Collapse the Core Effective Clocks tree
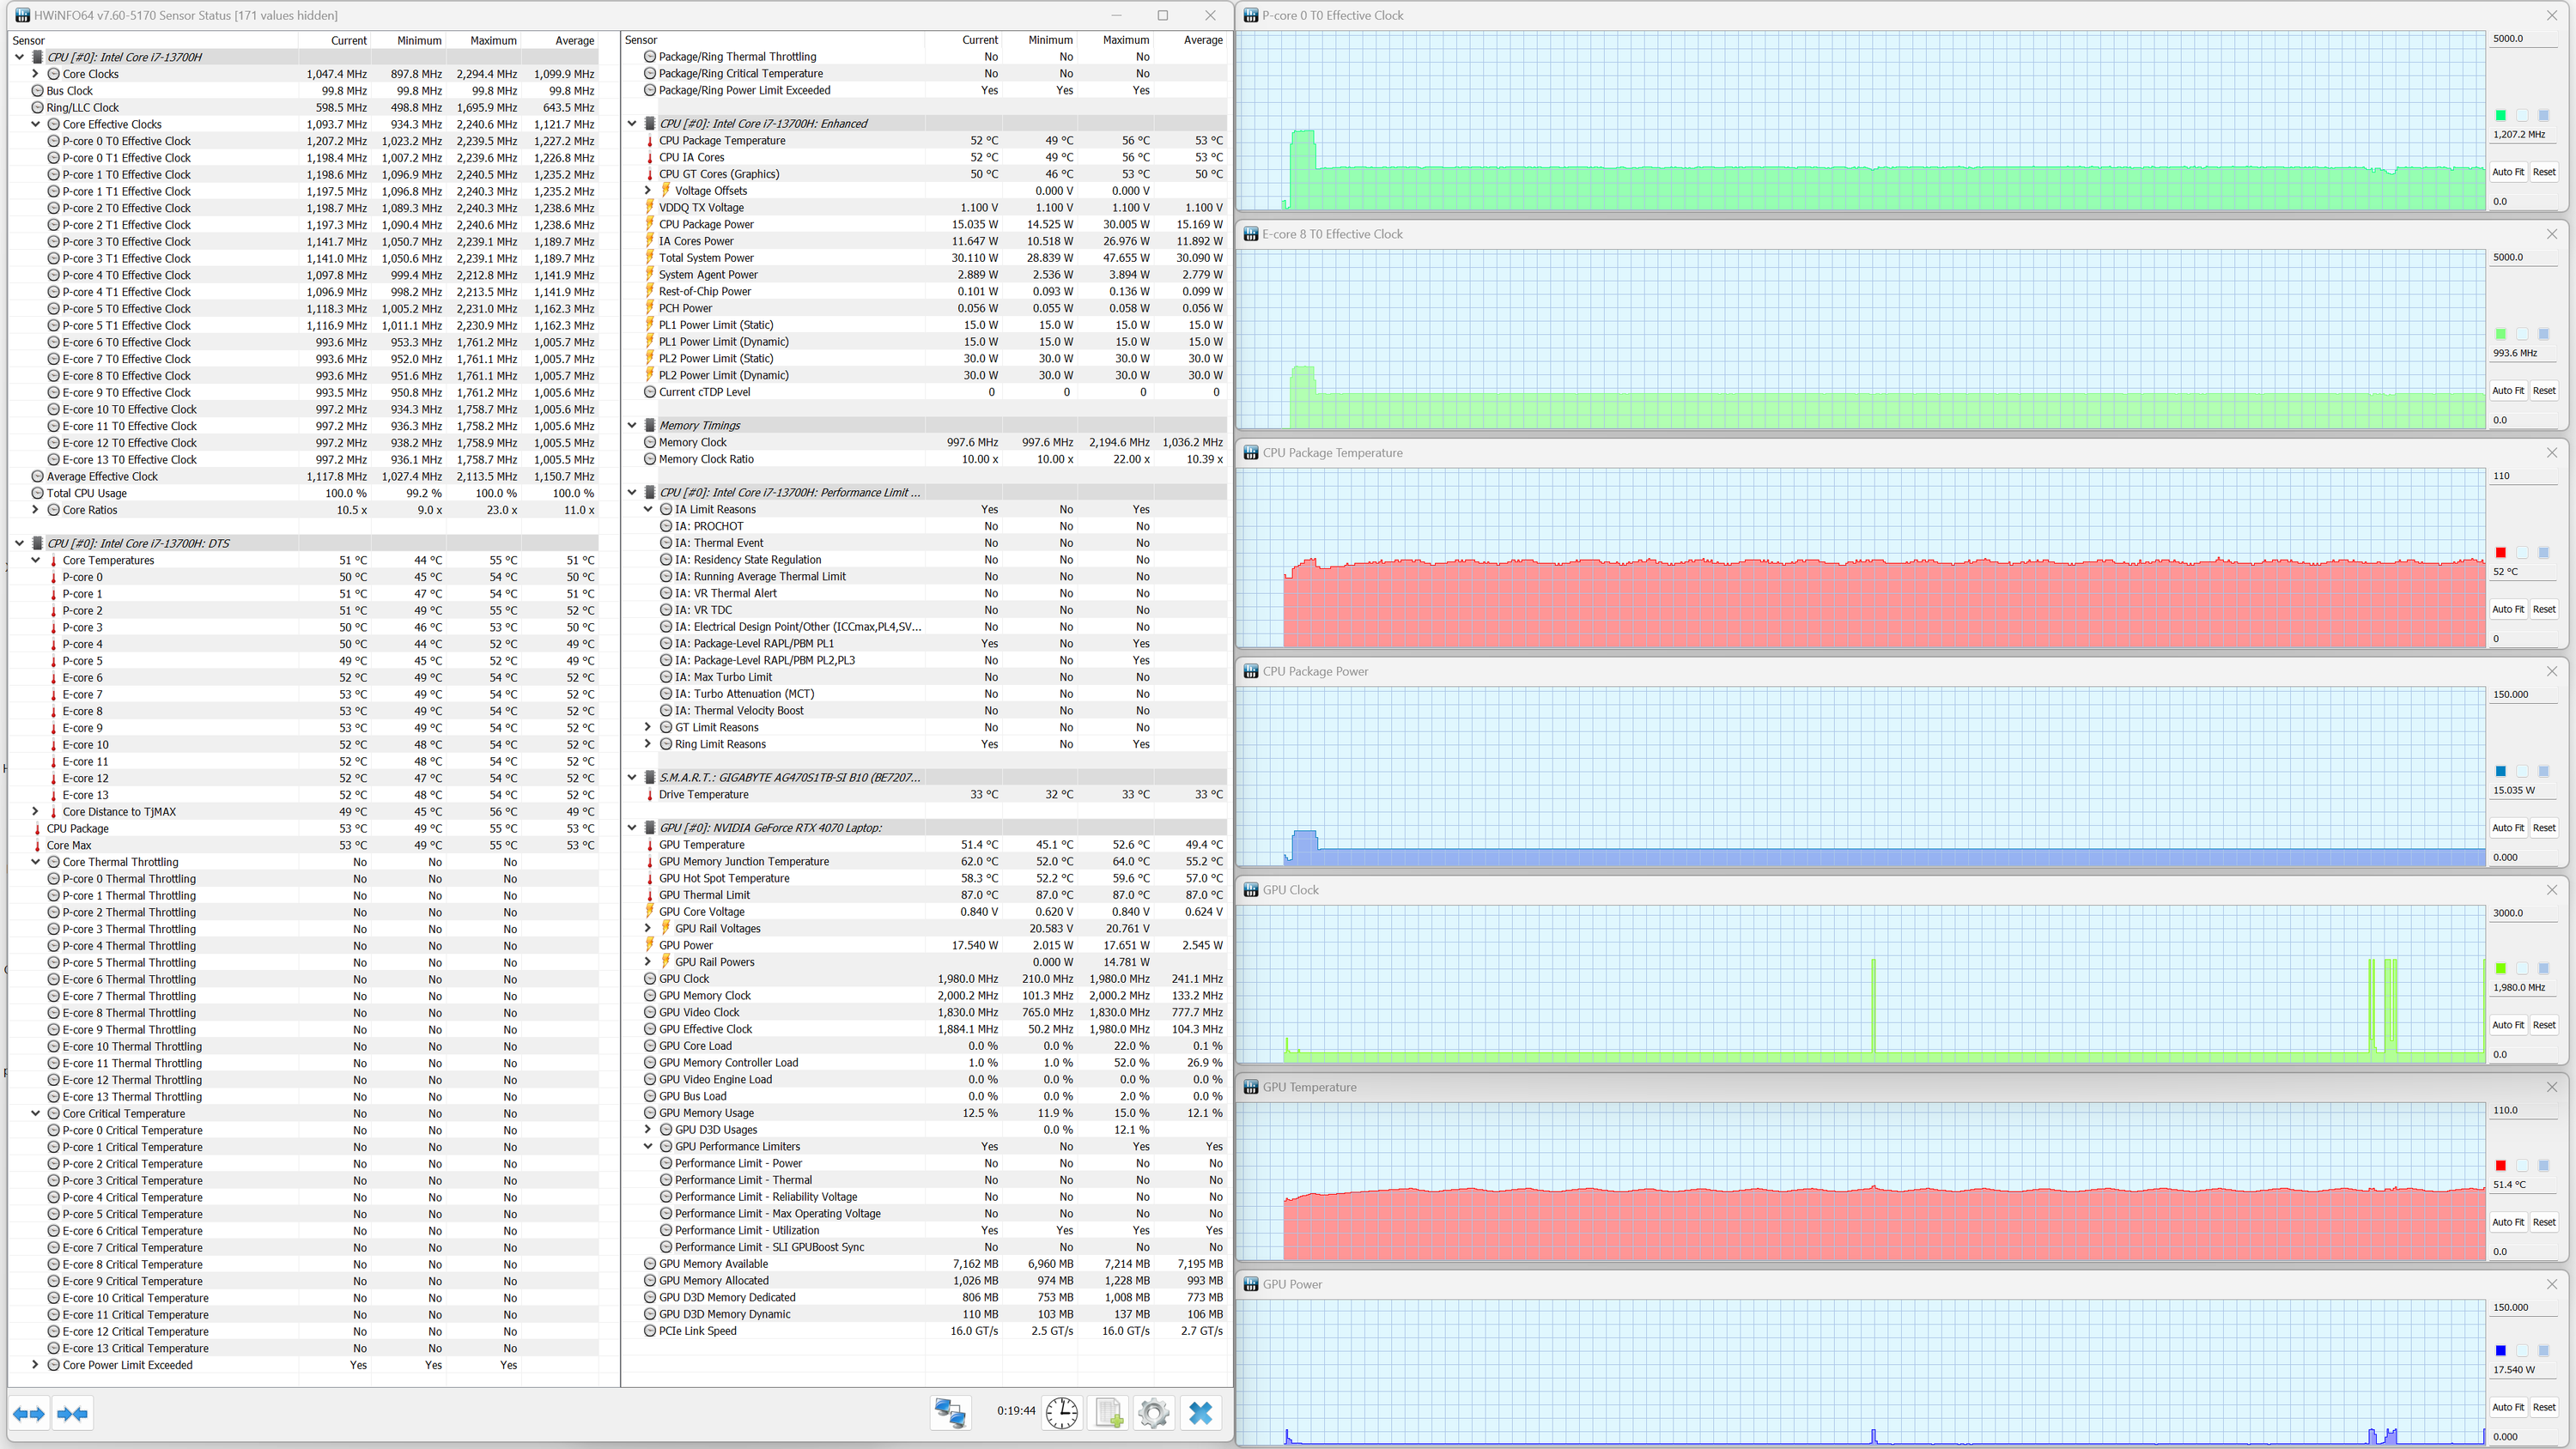2576x1449 pixels. (36, 124)
